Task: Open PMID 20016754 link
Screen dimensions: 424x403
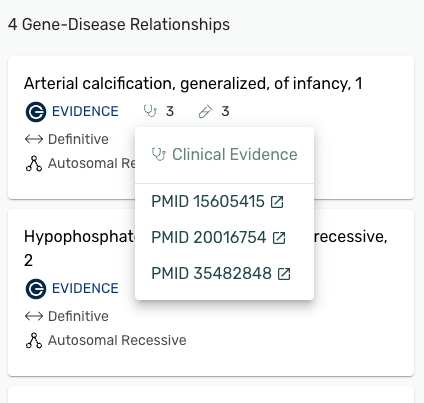Action: point(209,238)
